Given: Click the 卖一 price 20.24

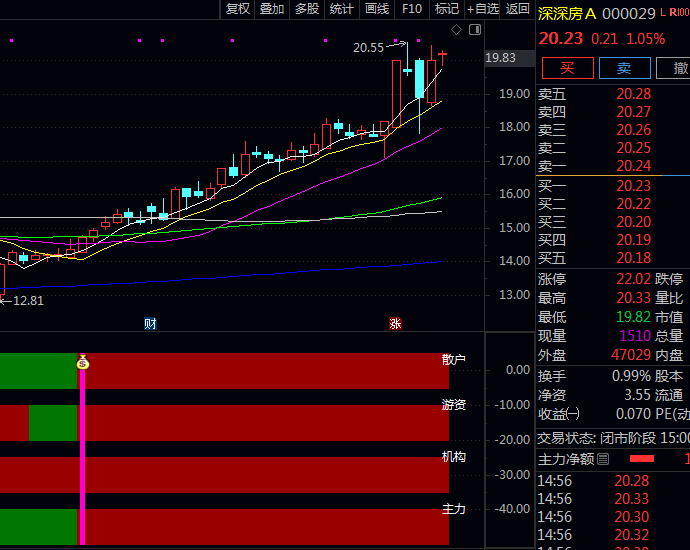Looking at the screenshot, I should 633,166.
